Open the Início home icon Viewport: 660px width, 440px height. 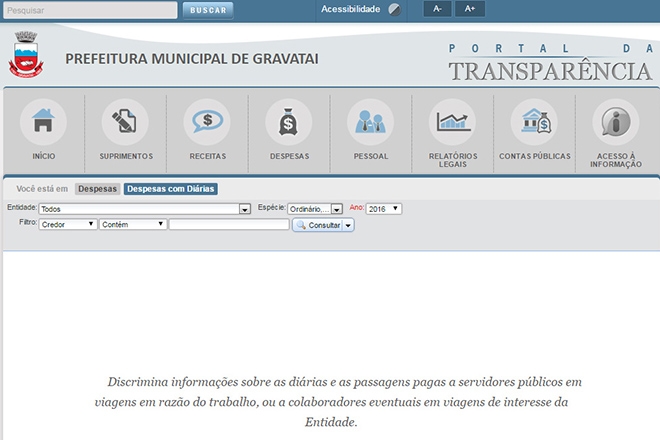(43, 124)
